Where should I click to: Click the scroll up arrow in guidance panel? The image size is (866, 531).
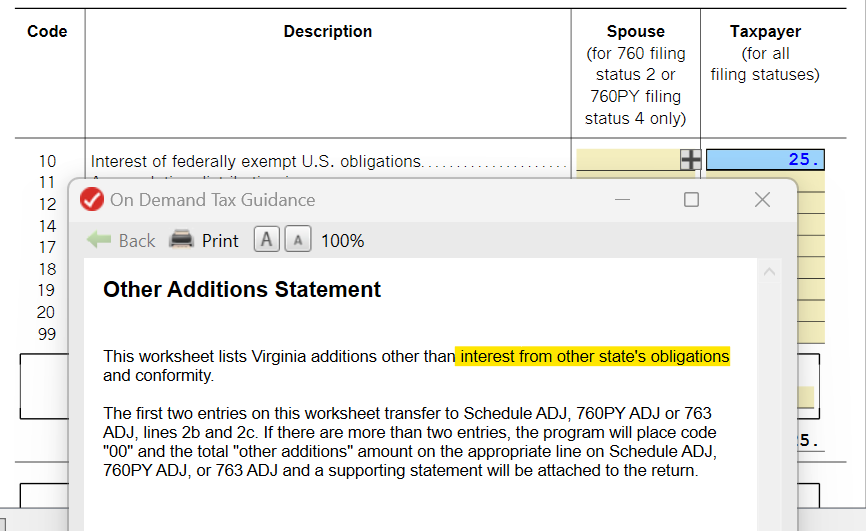click(769, 271)
